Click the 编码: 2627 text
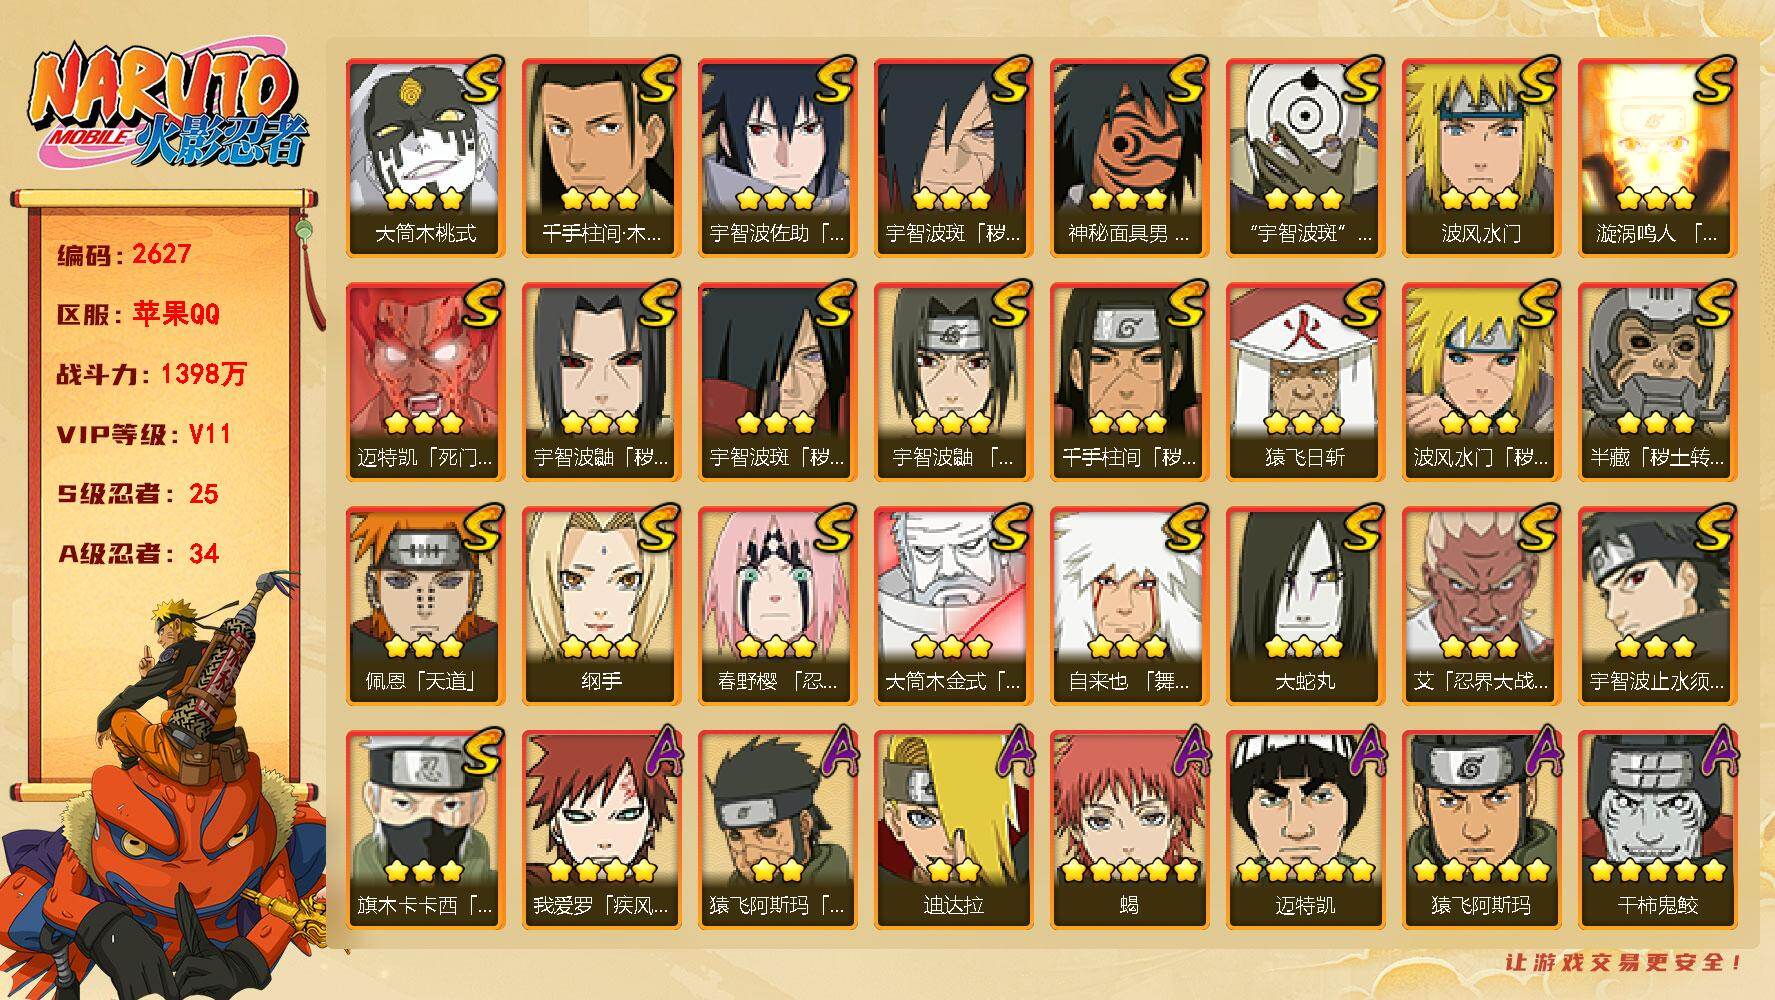The image size is (1775, 1000). click(x=124, y=254)
